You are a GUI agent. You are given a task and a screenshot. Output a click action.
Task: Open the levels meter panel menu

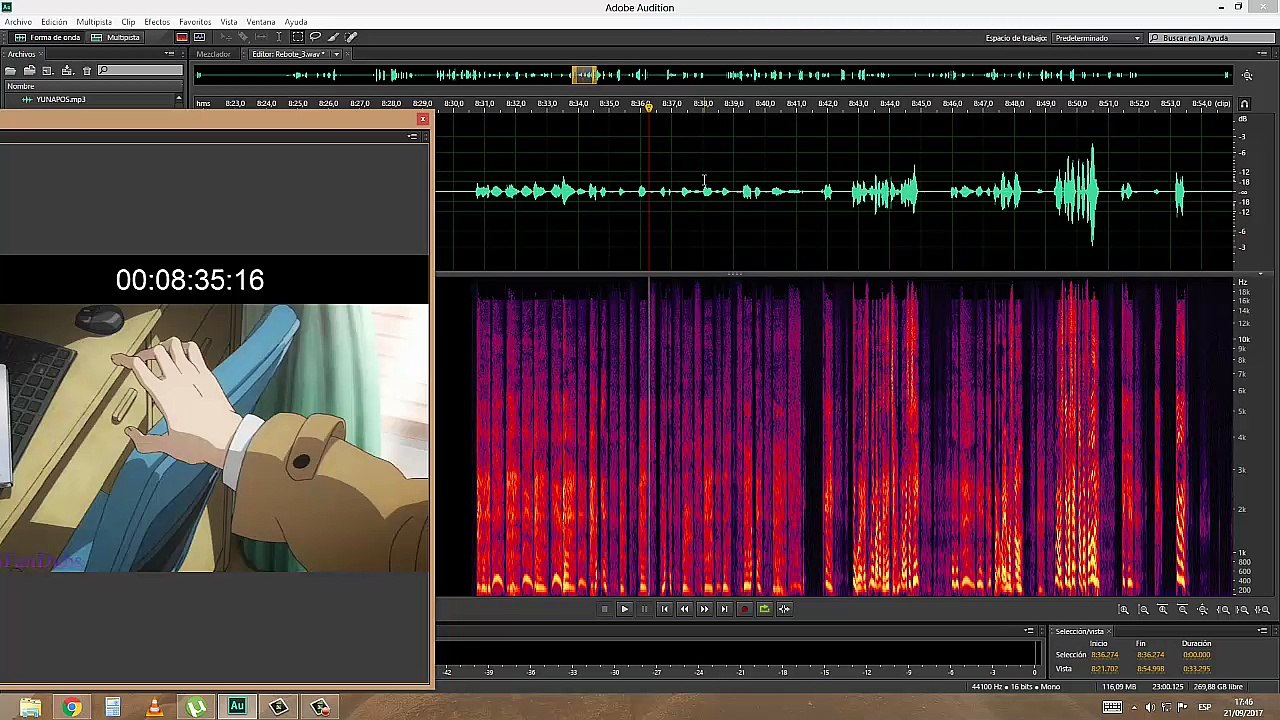(1029, 631)
